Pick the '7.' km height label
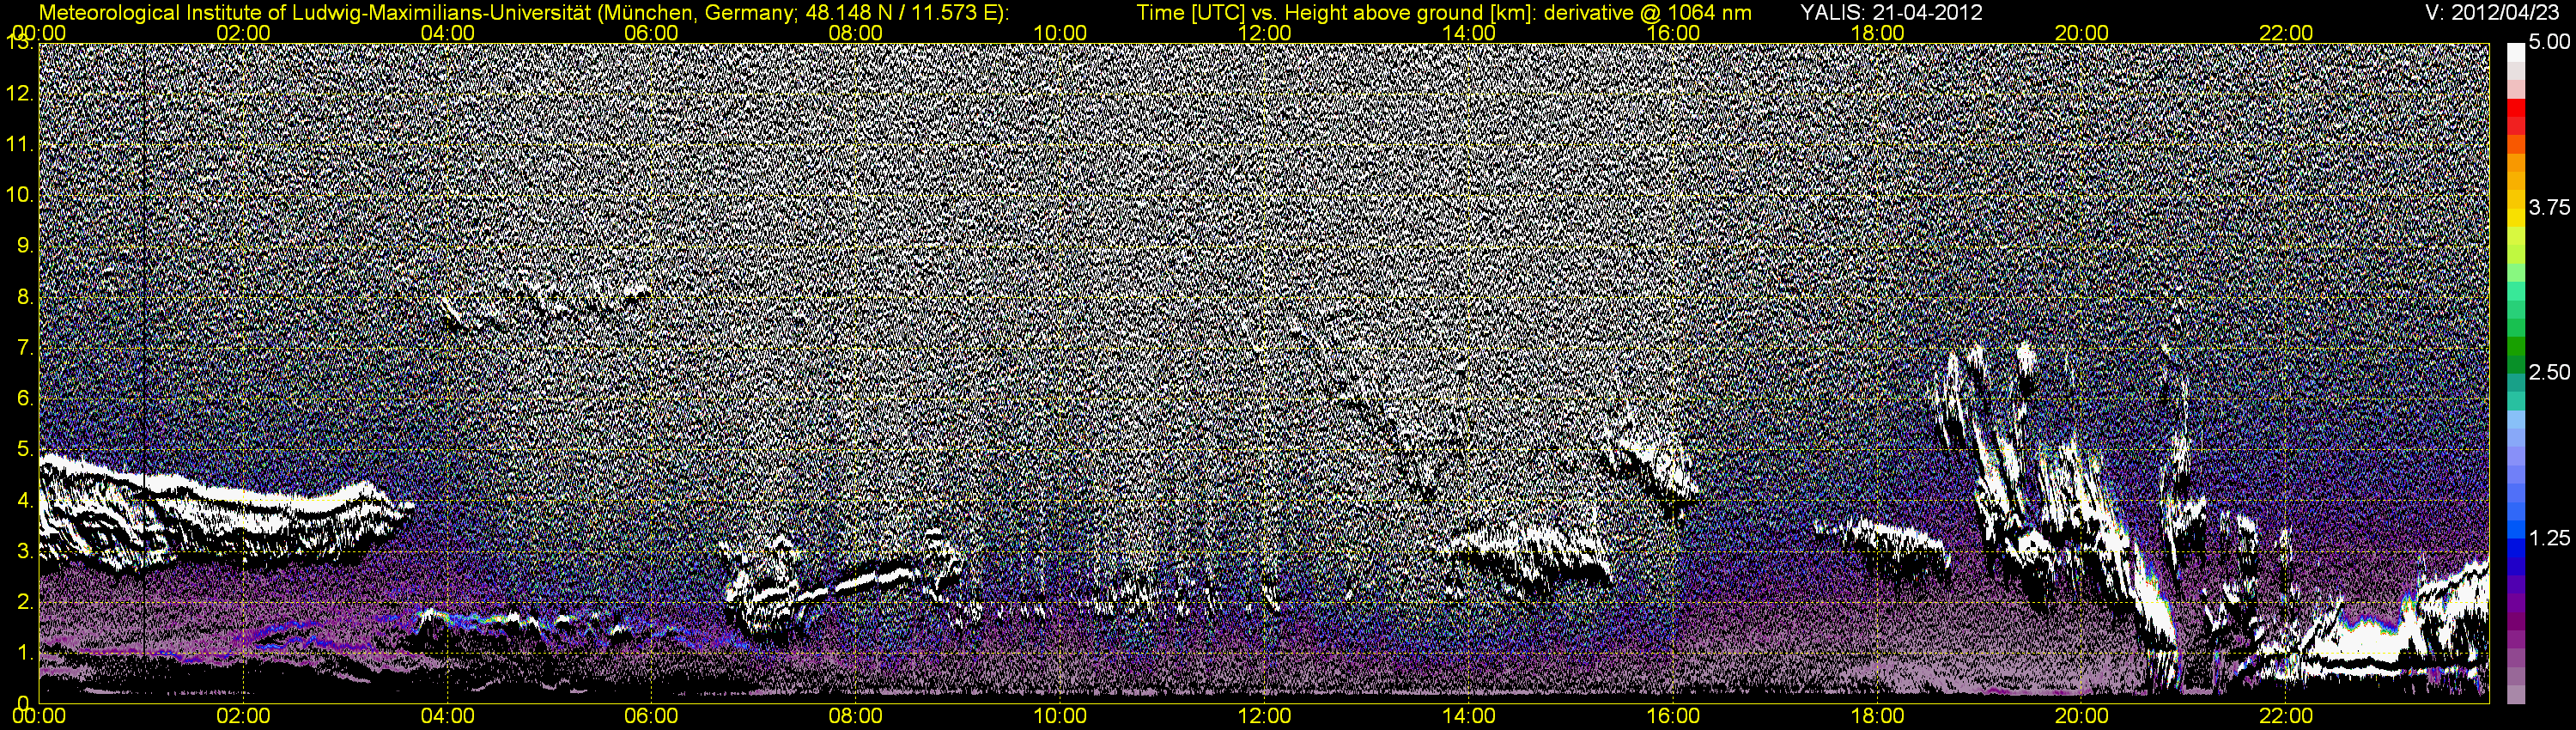 click(x=25, y=347)
